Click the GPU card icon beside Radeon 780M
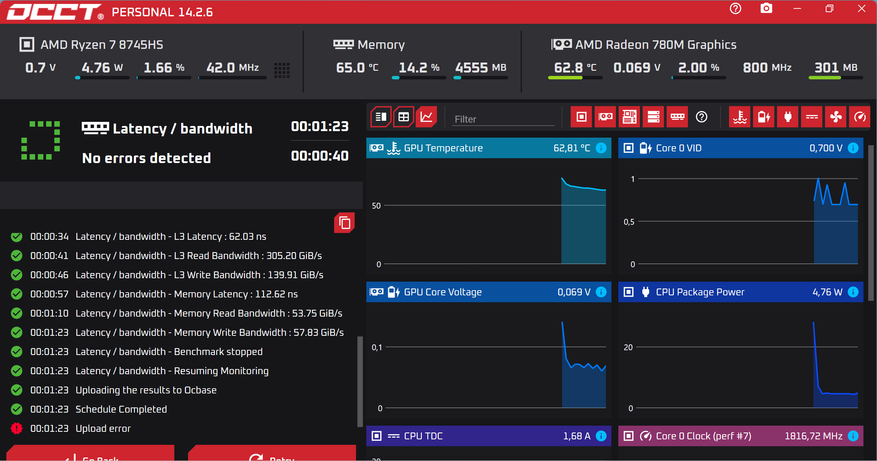Viewport: 877px width, 461px height. [x=561, y=44]
